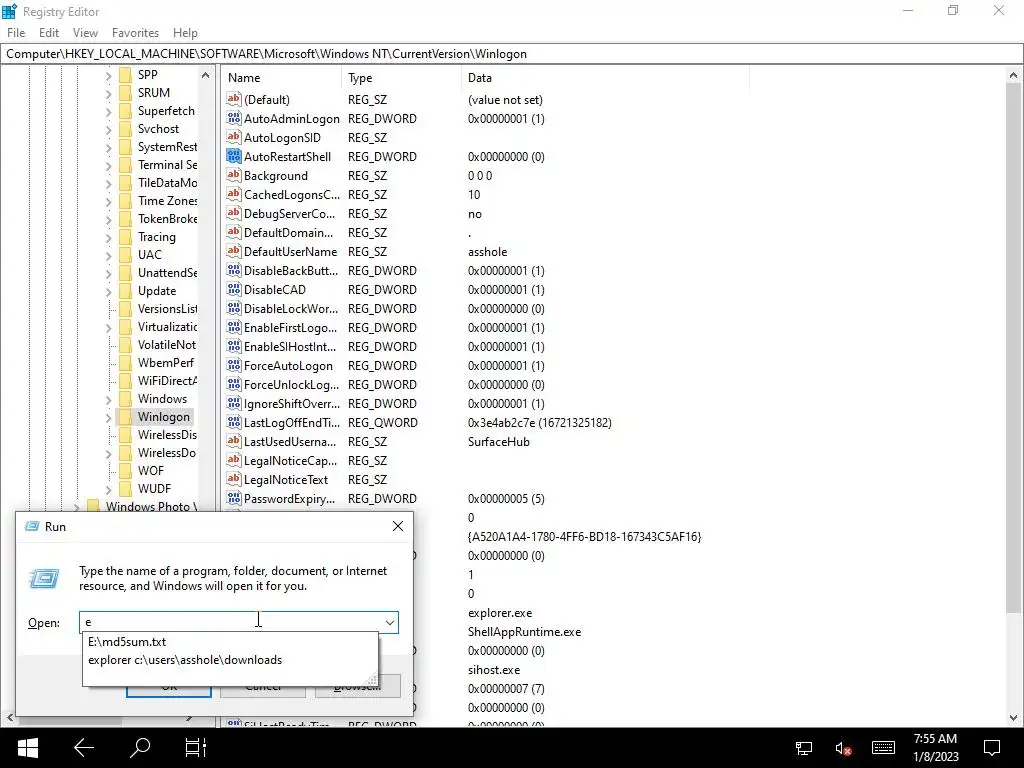Click the LegalNoticeText string icon
Viewport: 1024px width, 768px height.
[234, 479]
